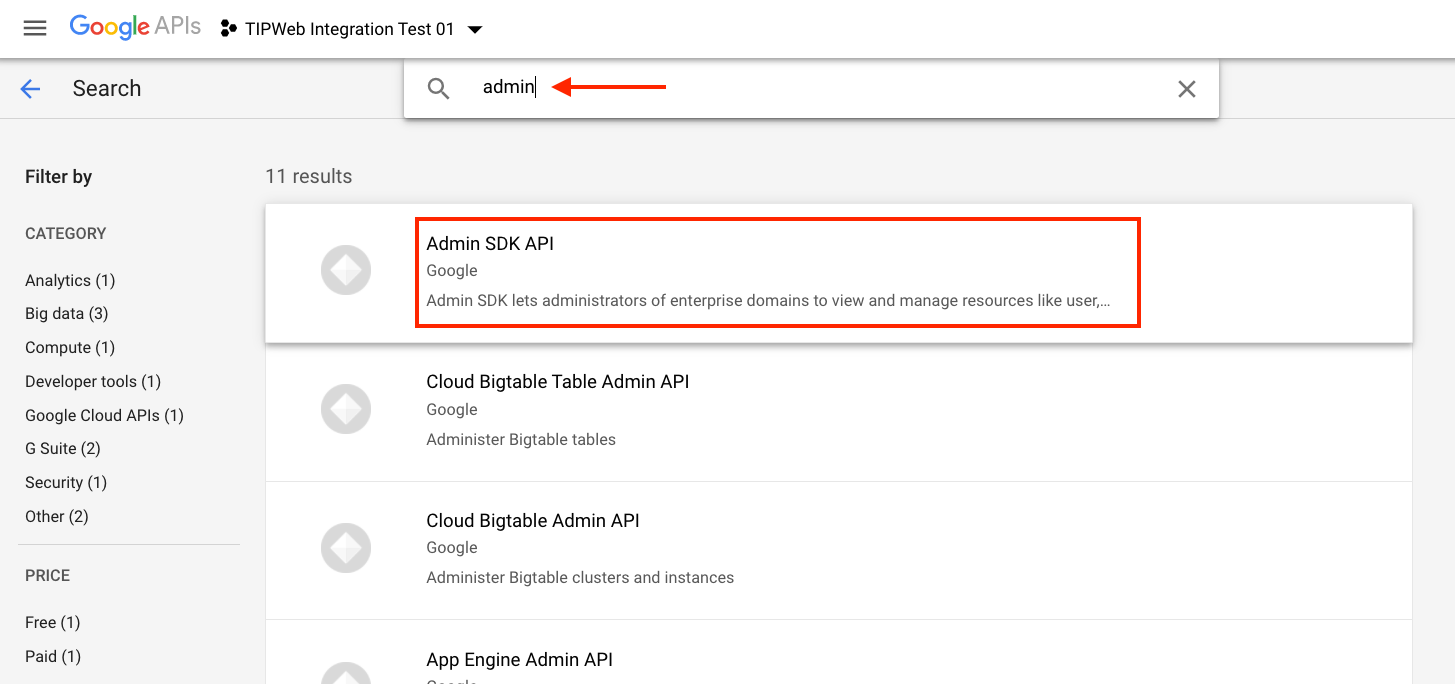Screen dimensions: 1455x684
Task: Click the 11 results count text
Action: [x=309, y=176]
